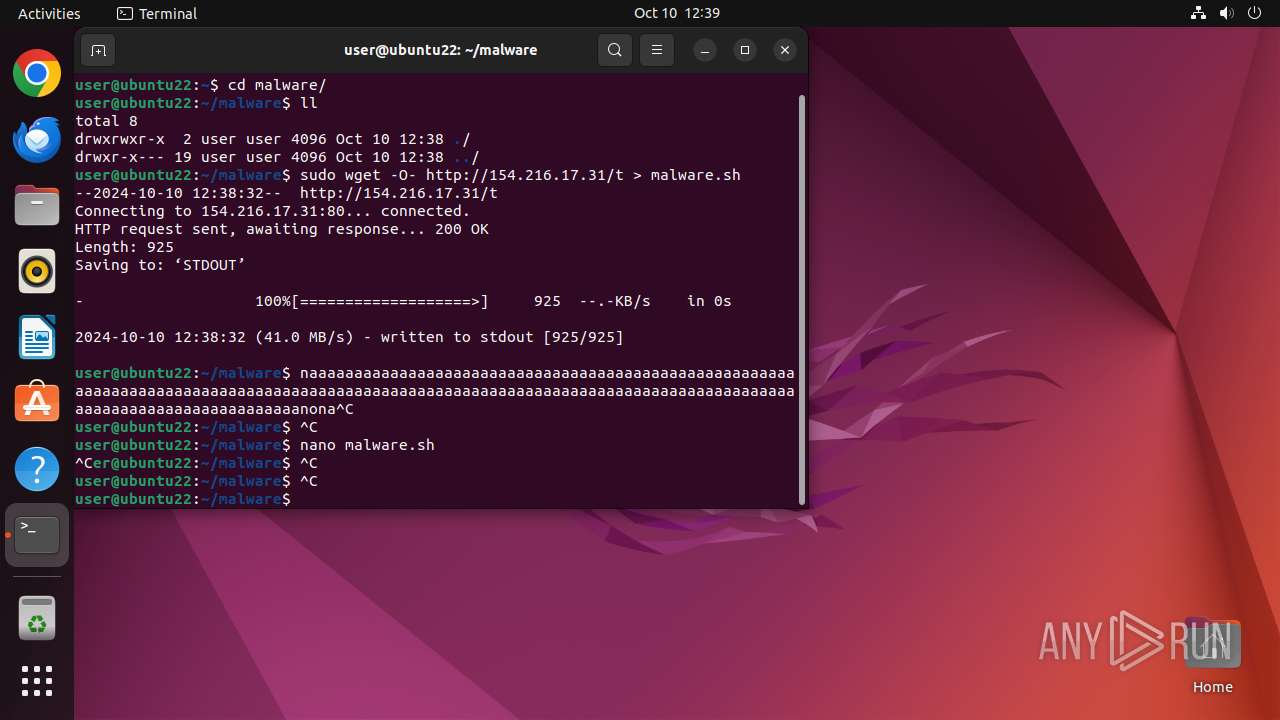This screenshot has height=720, width=1280.
Task: Click 'total 8' output line
Action: [x=106, y=121]
